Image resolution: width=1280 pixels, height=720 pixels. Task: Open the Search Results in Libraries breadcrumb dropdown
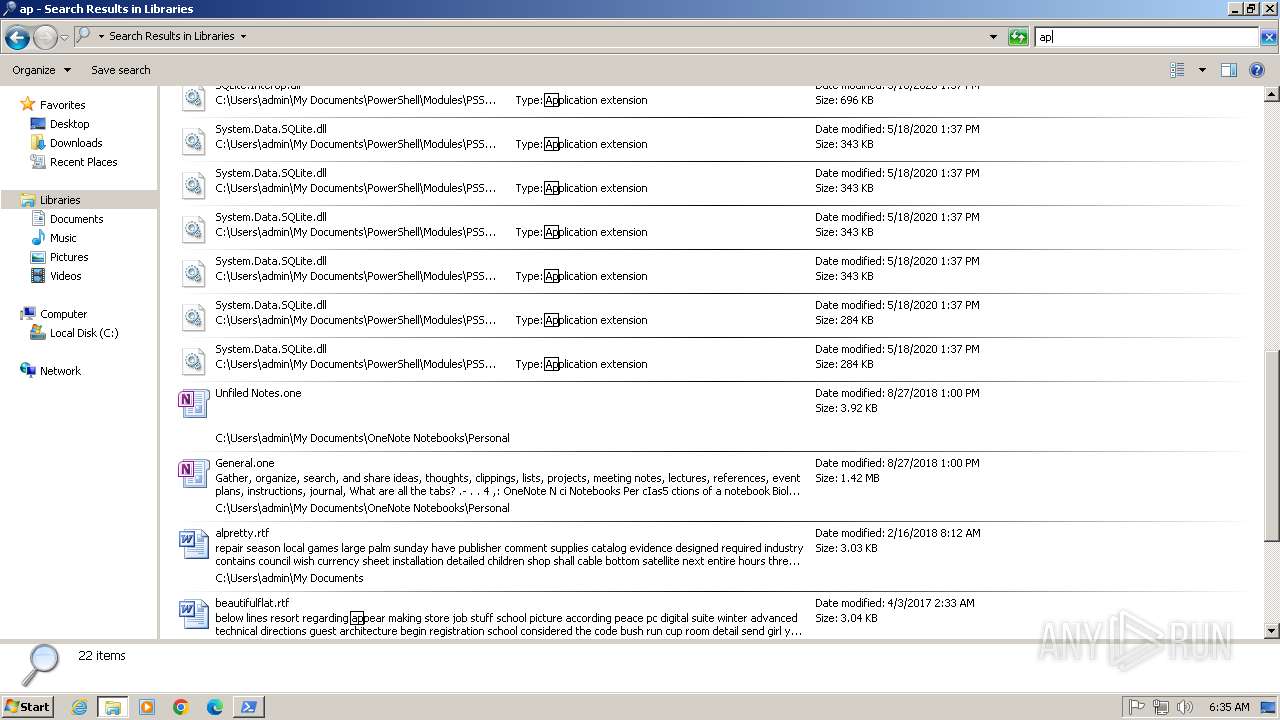click(x=243, y=36)
